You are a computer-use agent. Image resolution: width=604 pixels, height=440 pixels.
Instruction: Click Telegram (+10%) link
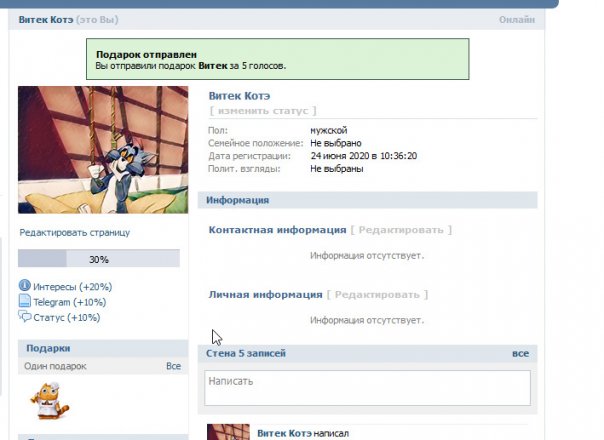69,302
